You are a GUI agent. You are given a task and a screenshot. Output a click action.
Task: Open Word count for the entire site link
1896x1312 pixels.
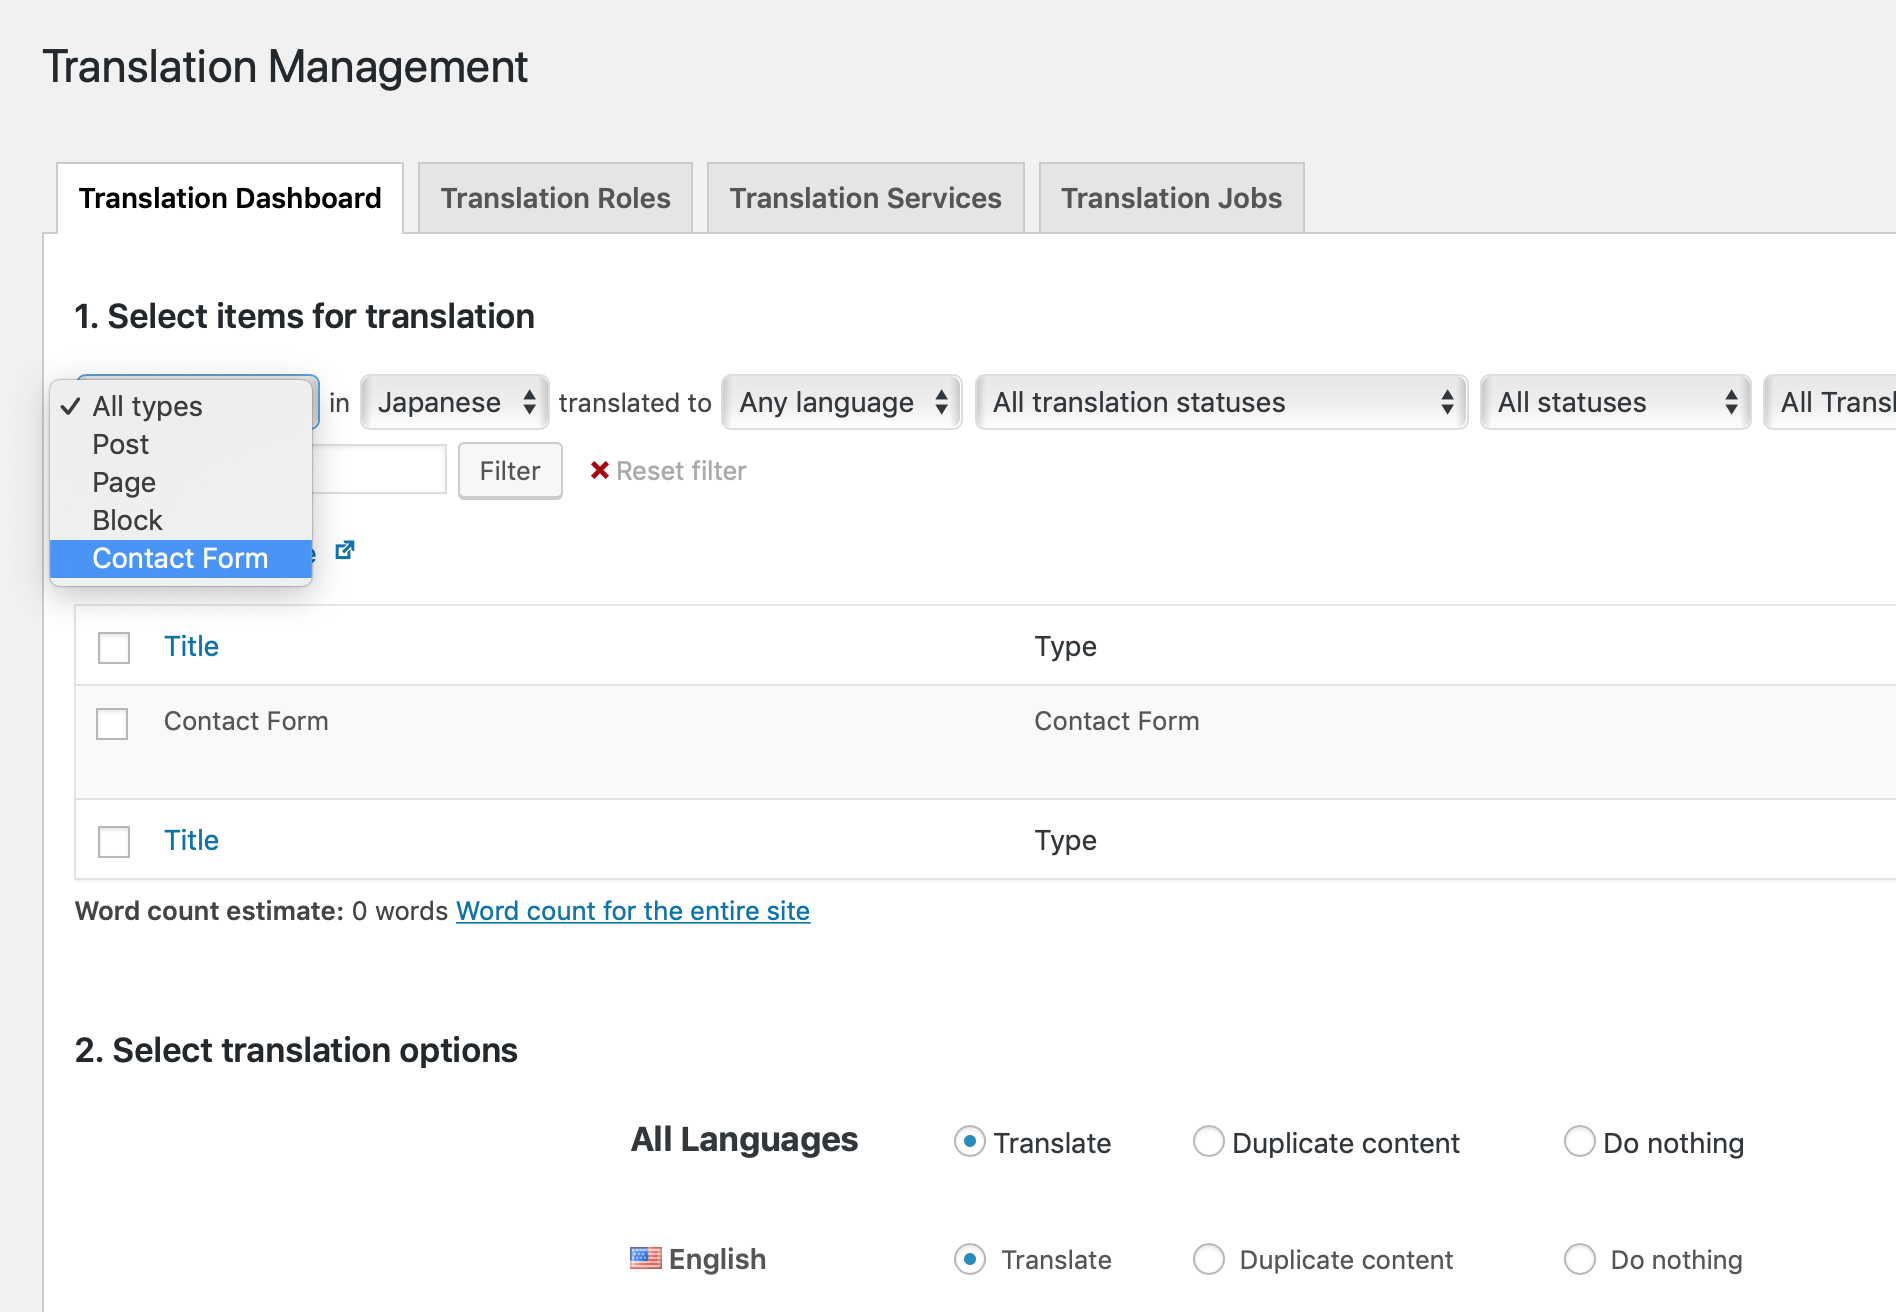point(632,911)
